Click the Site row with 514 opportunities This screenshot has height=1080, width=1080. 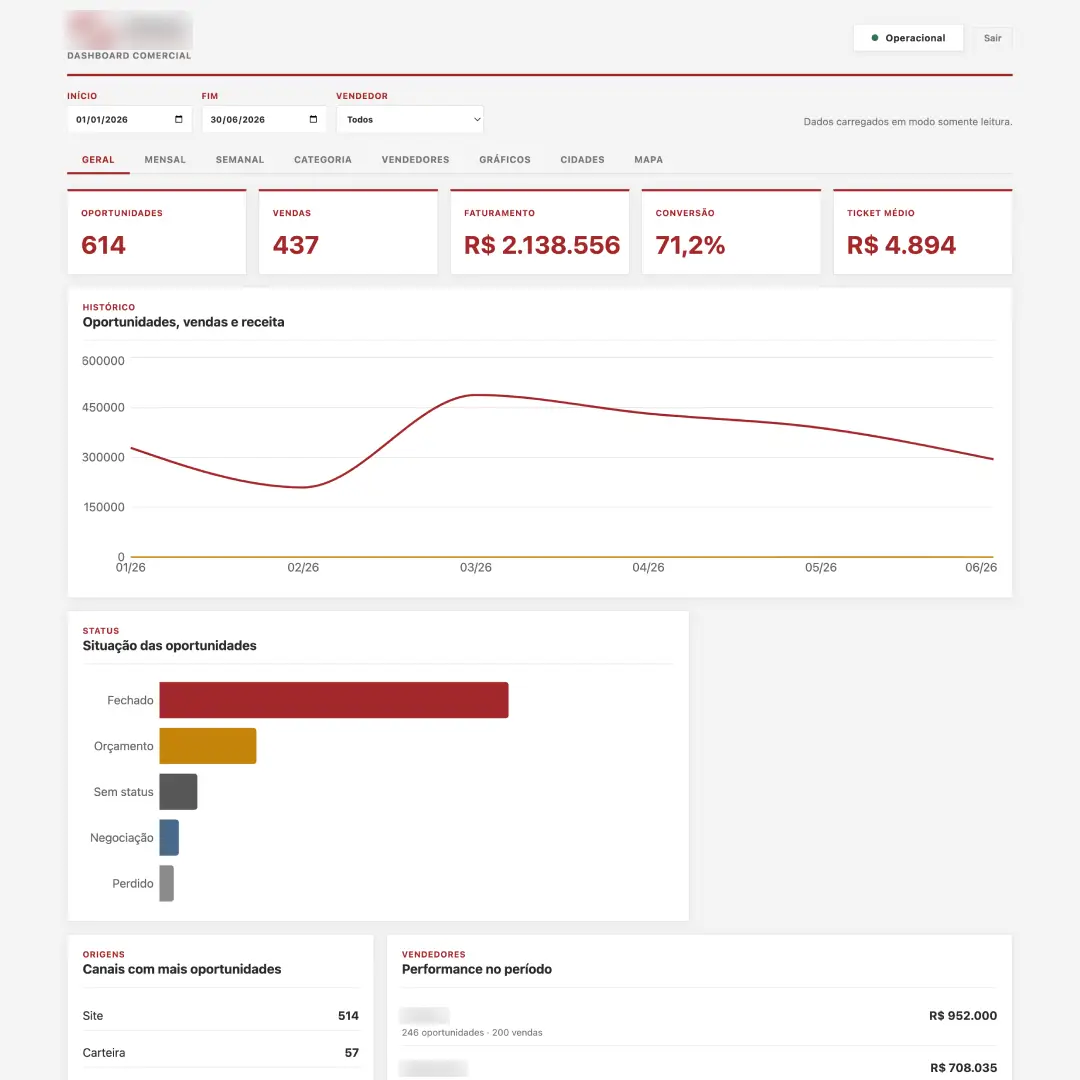pyautogui.click(x=220, y=1015)
